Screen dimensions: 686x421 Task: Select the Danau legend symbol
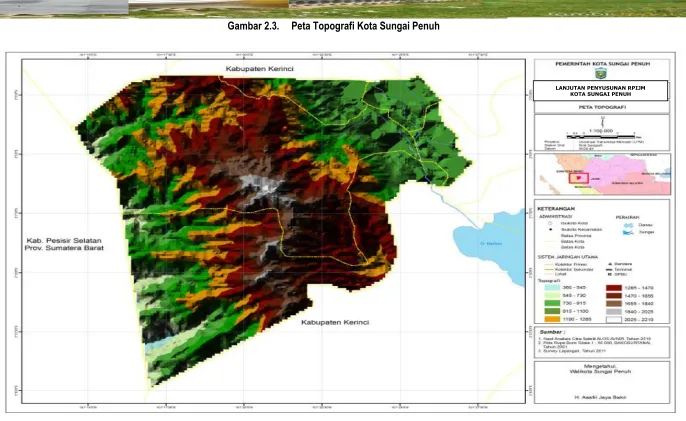pyautogui.click(x=629, y=225)
